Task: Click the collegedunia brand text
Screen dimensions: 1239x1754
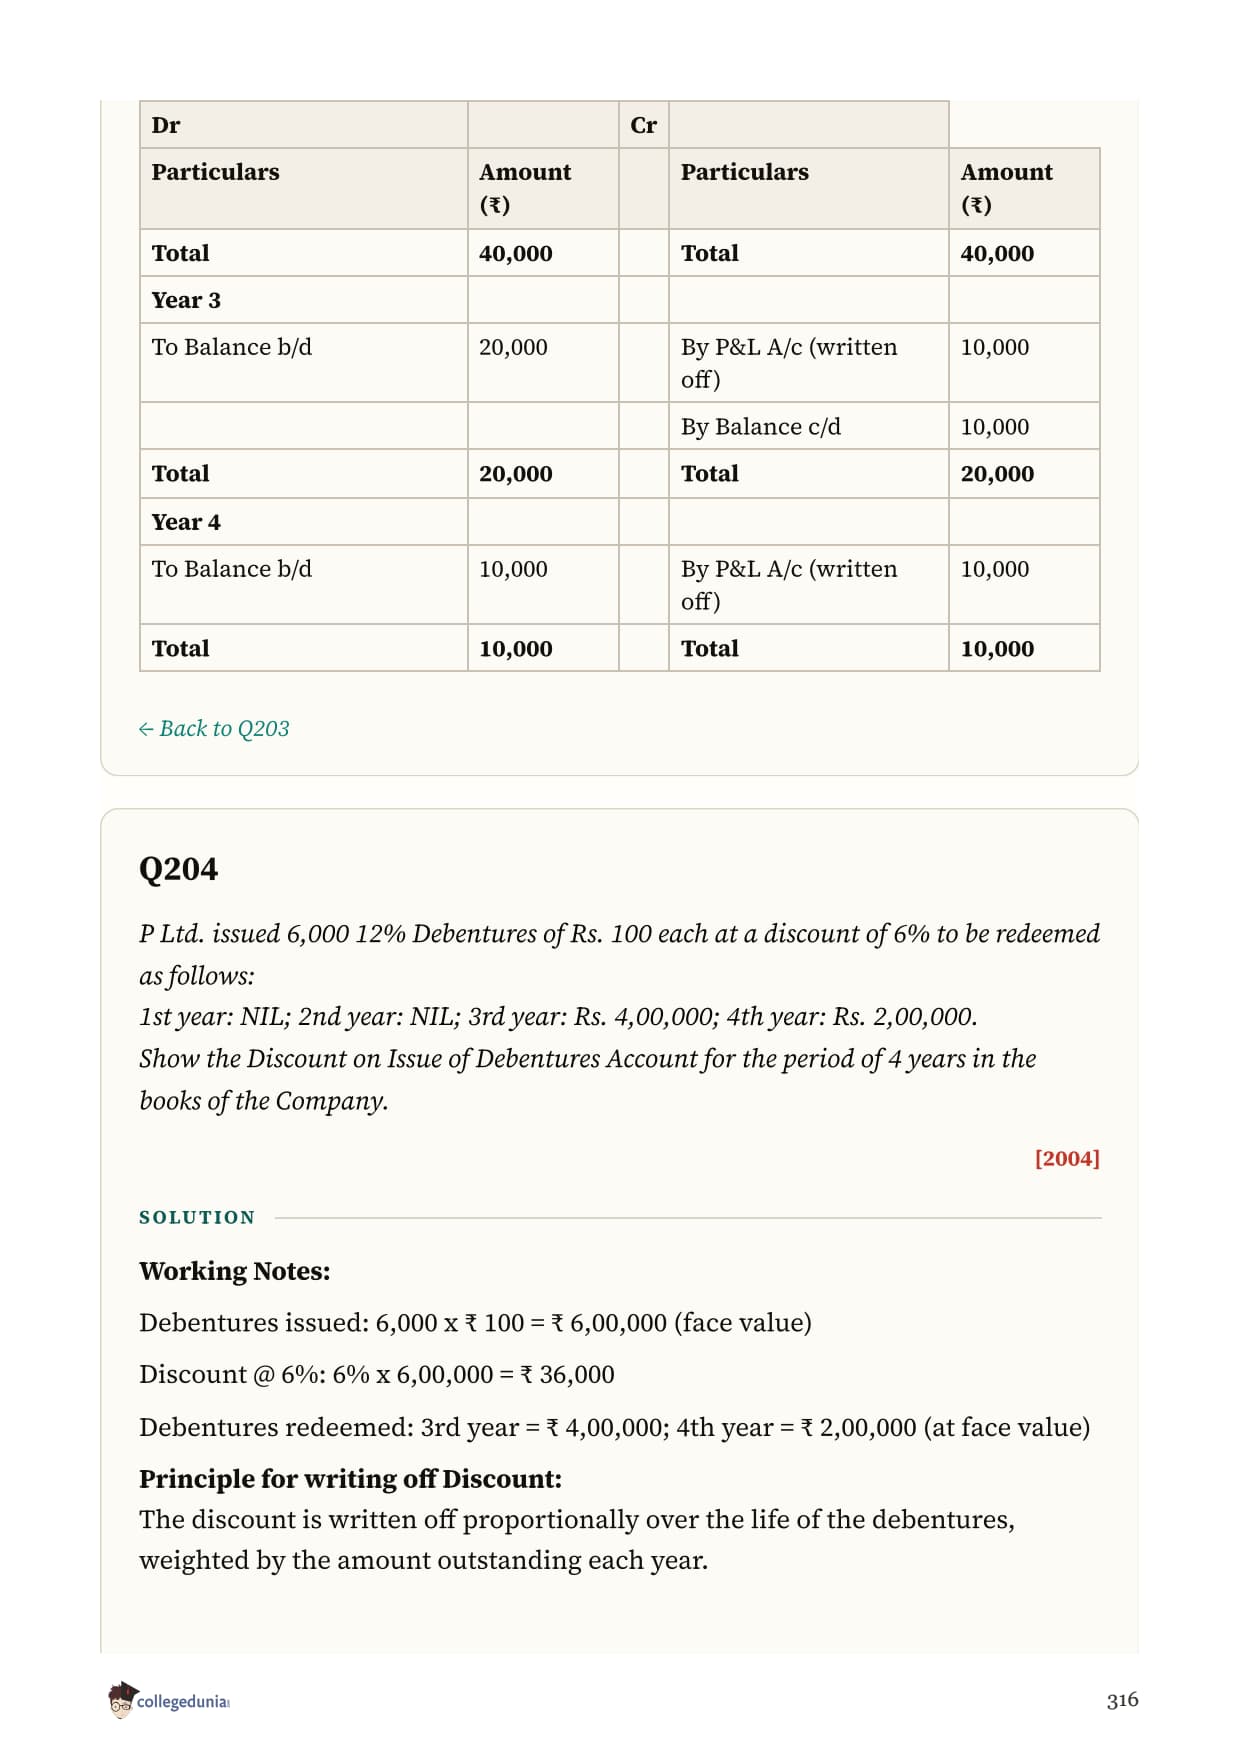Action: point(183,1702)
